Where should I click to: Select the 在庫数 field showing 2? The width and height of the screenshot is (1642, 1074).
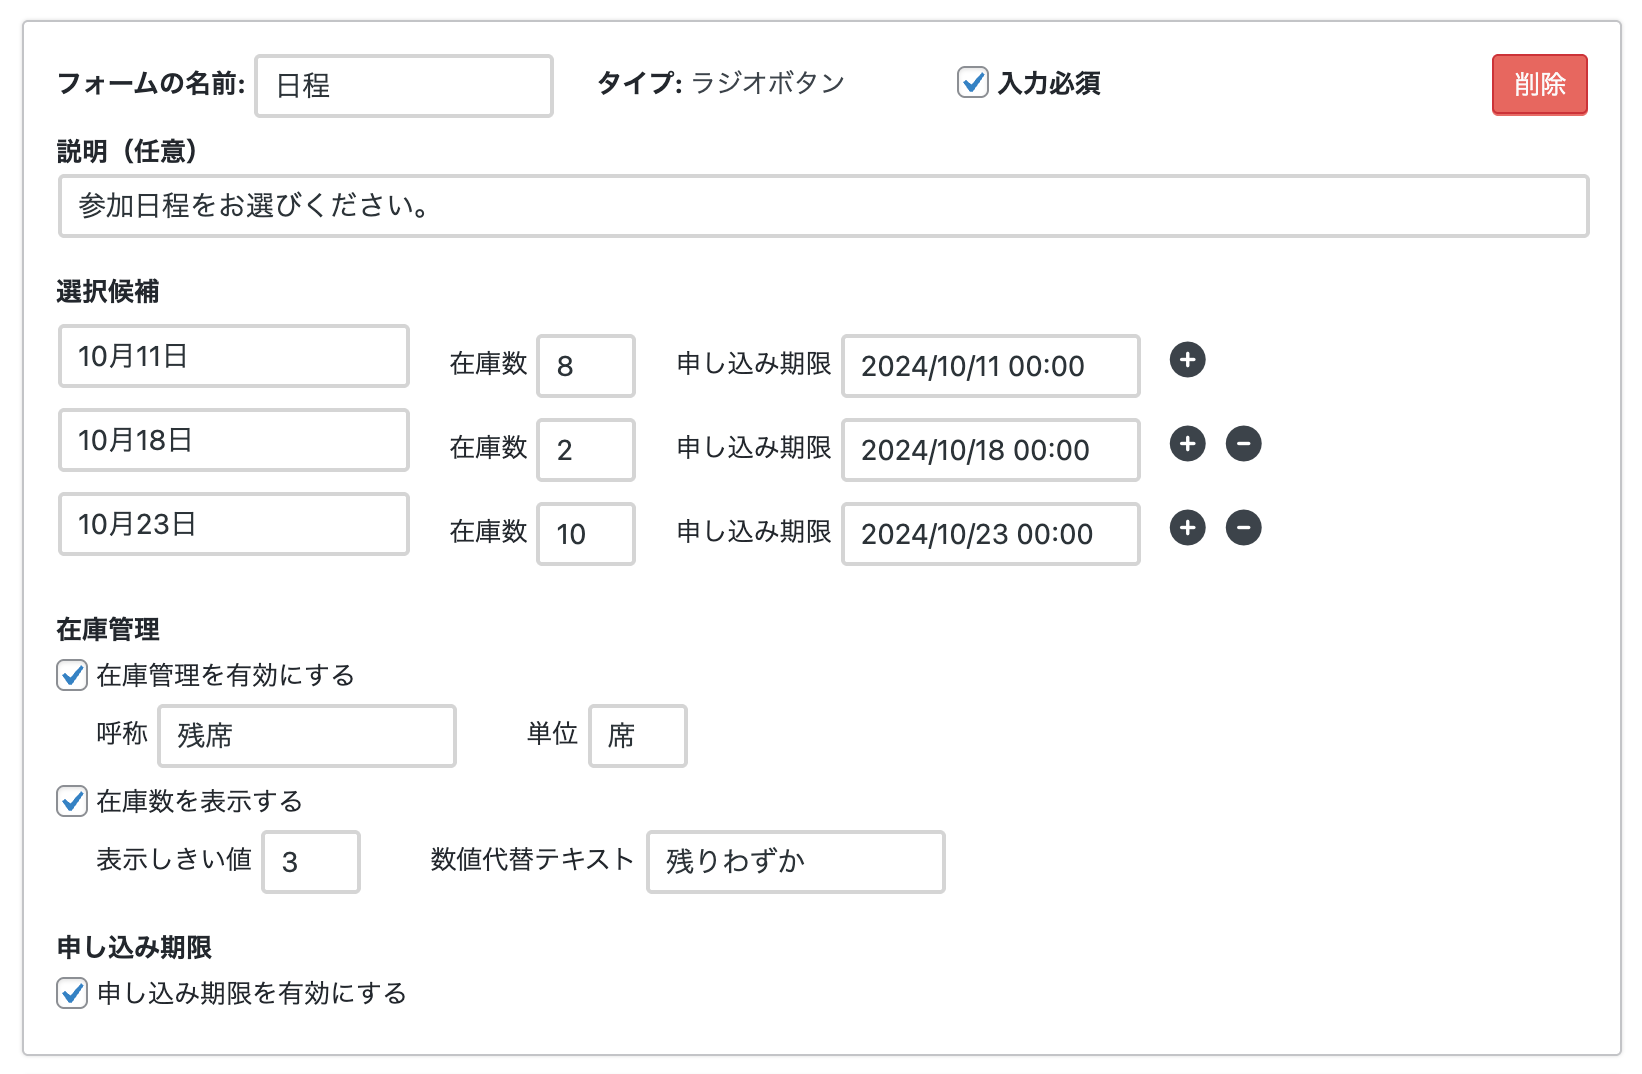(x=585, y=450)
